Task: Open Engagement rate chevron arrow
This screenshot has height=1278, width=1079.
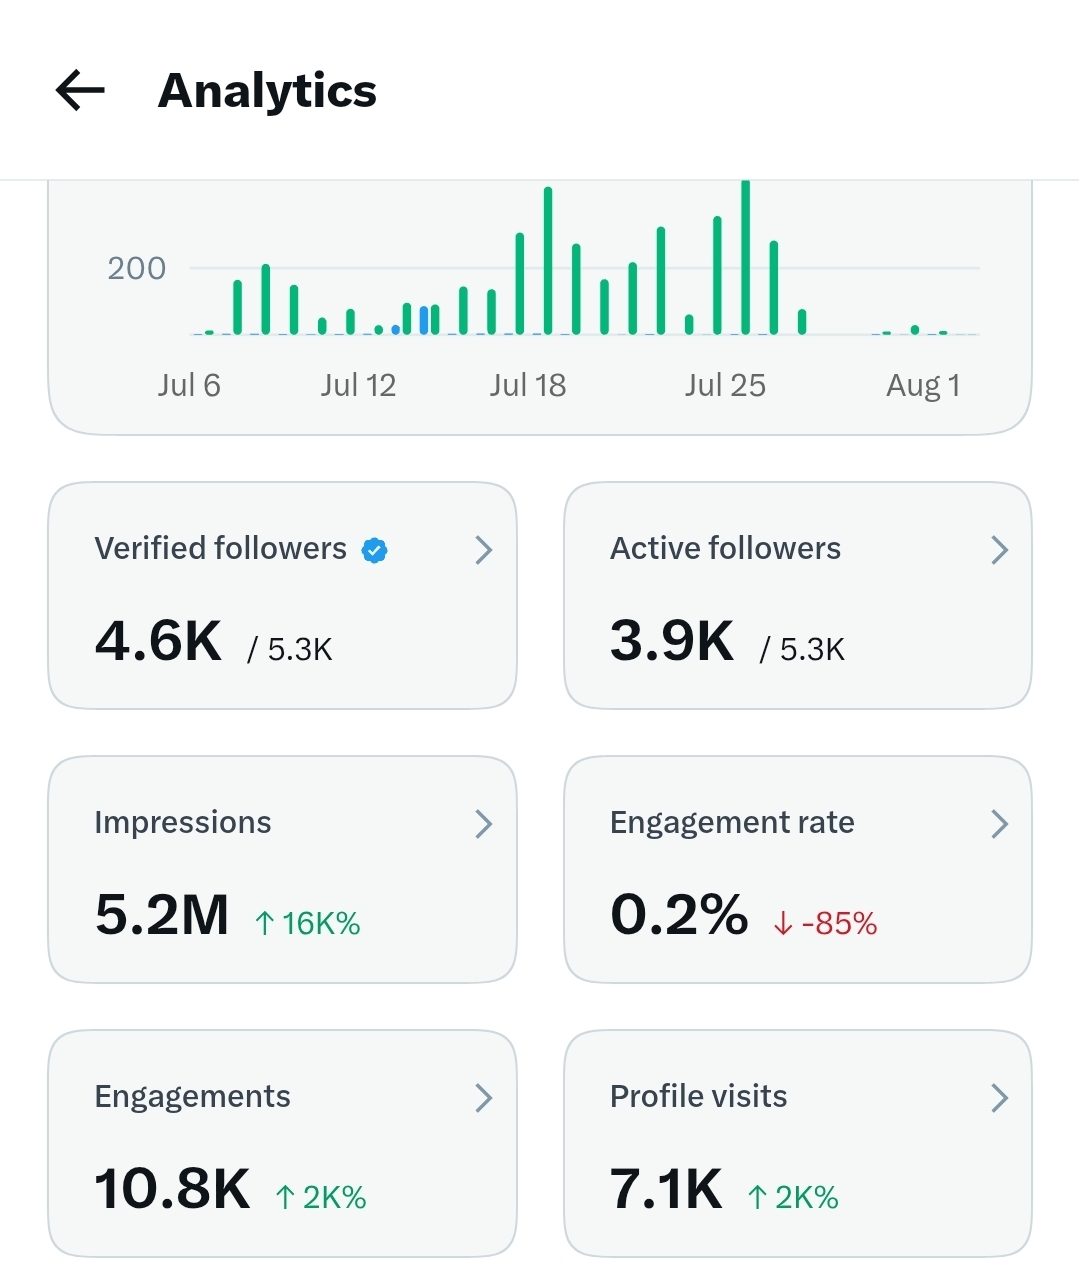Action: tap(999, 823)
